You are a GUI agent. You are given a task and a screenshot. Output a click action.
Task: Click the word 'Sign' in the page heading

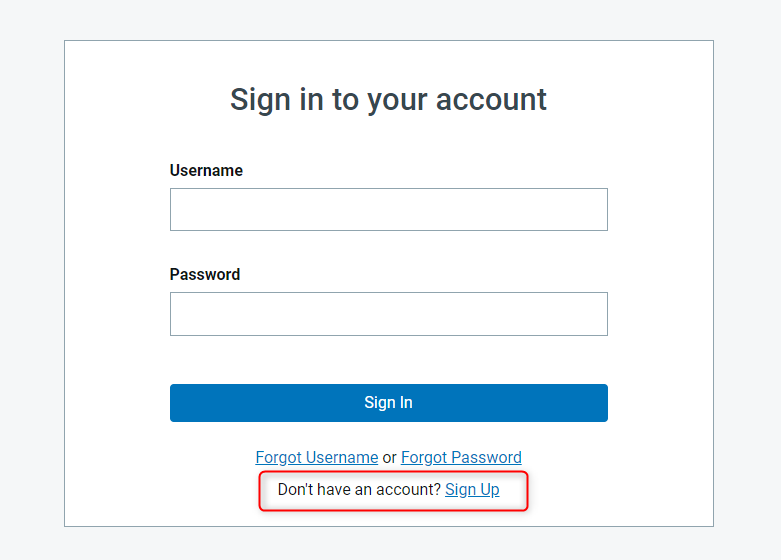pos(258,100)
